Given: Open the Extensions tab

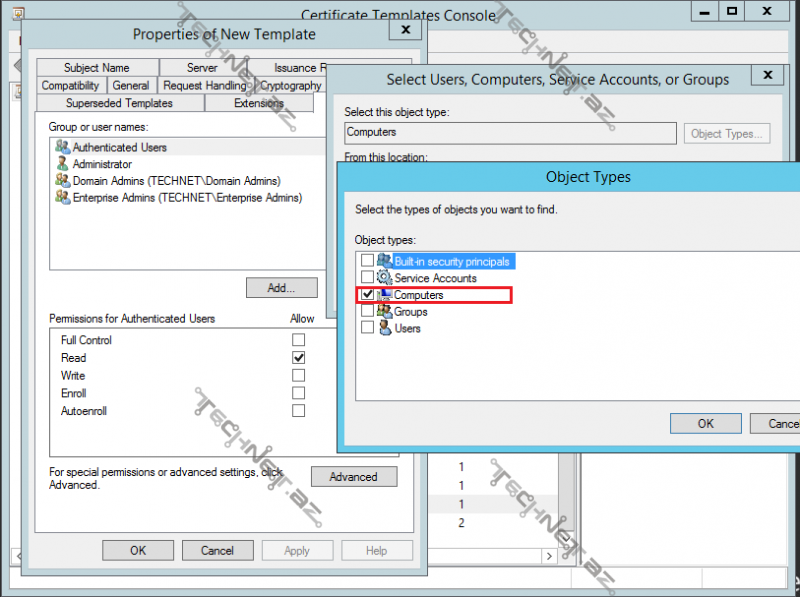Looking at the screenshot, I should pos(258,103).
